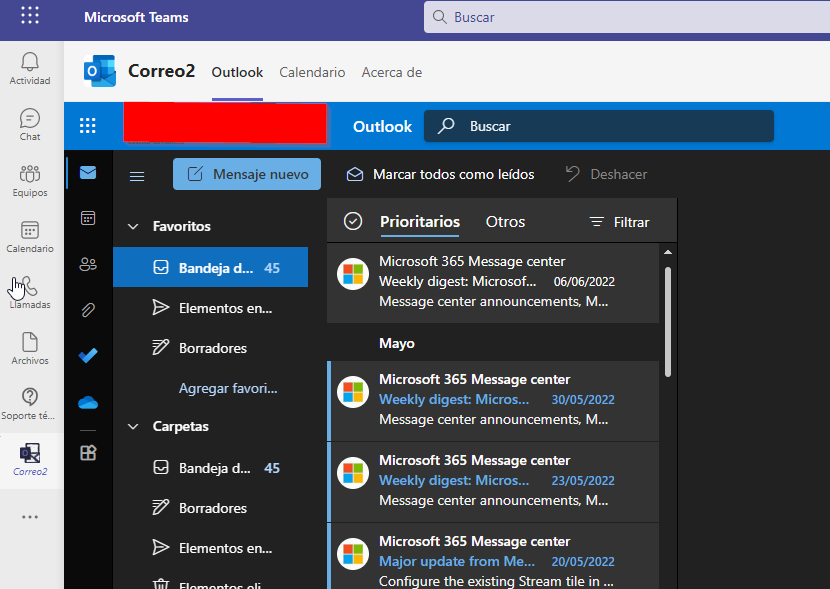Image resolution: width=830 pixels, height=589 pixels.
Task: Open the More apps icon in Outlook rail
Action: [x=88, y=453]
